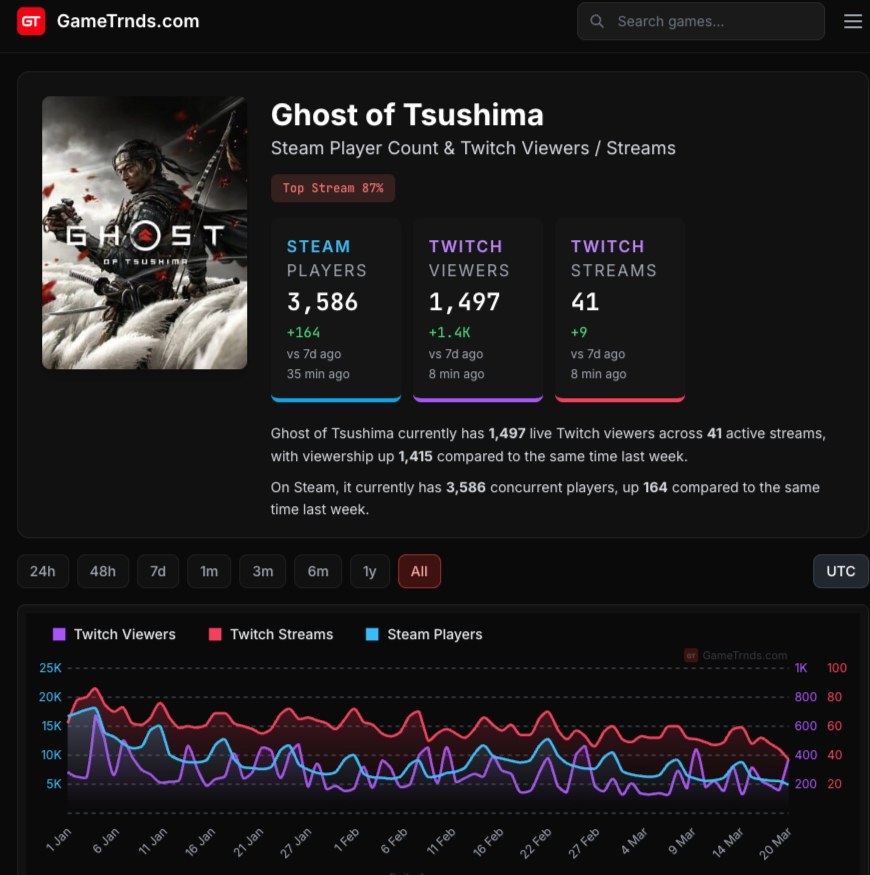The width and height of the screenshot is (870, 875).
Task: Click the +1.4K viewers change value
Action: point(449,333)
